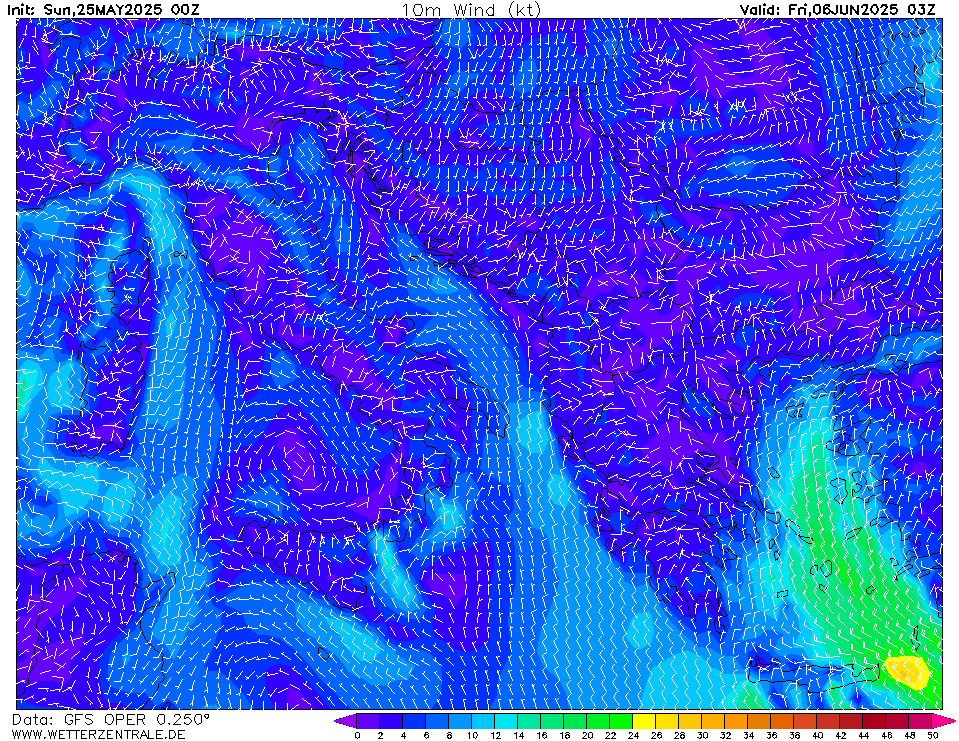The image size is (959, 741).
Task: Click the 'Valid: Fri,06JUN2025 03Z' header text
Action: pyautogui.click(x=837, y=10)
